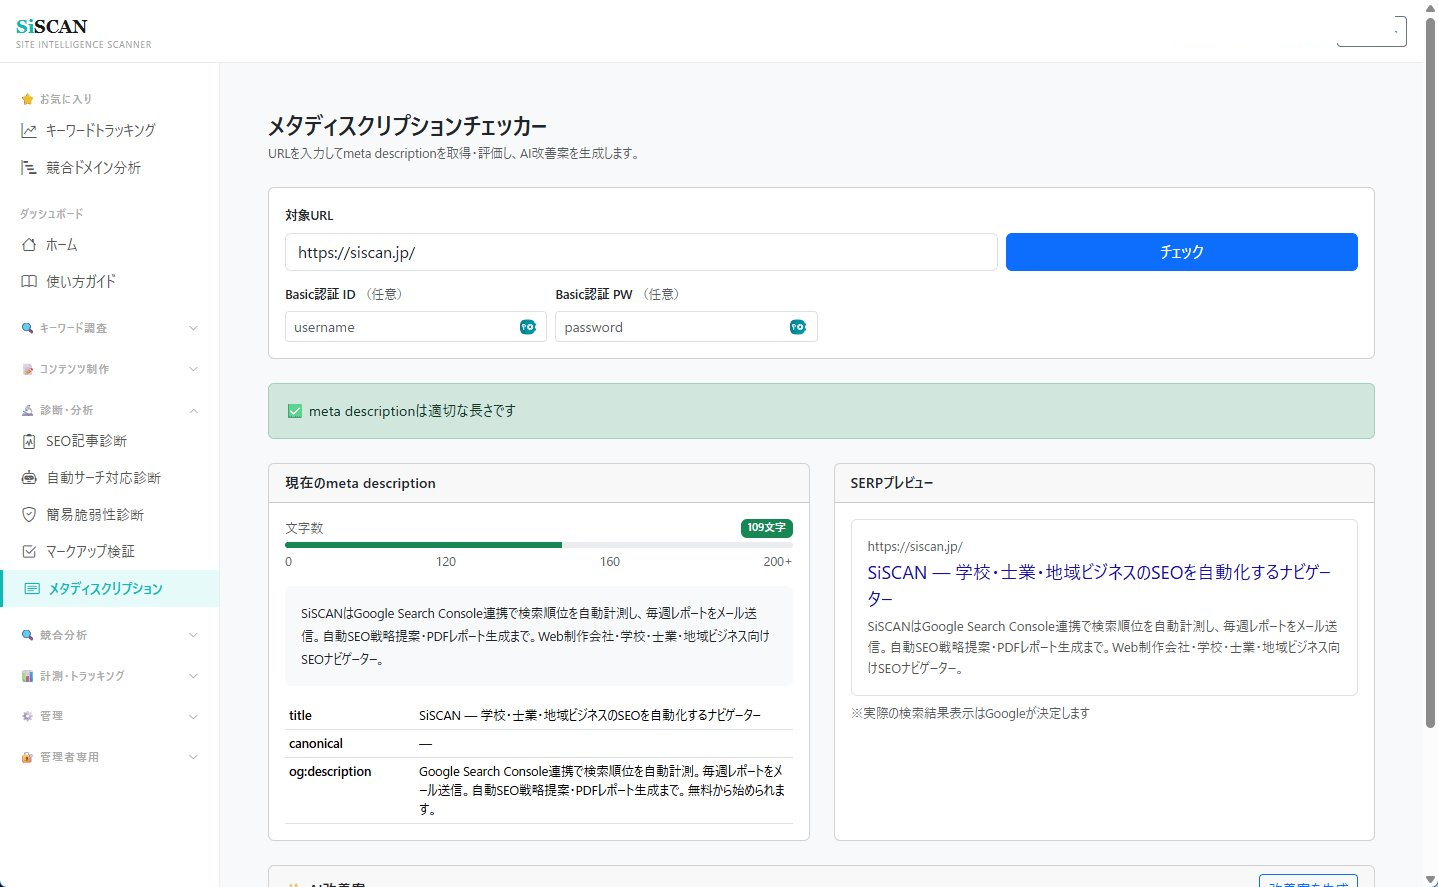Click the 現在のmeta description panel header
The height and width of the screenshot is (887, 1438).
tap(539, 483)
